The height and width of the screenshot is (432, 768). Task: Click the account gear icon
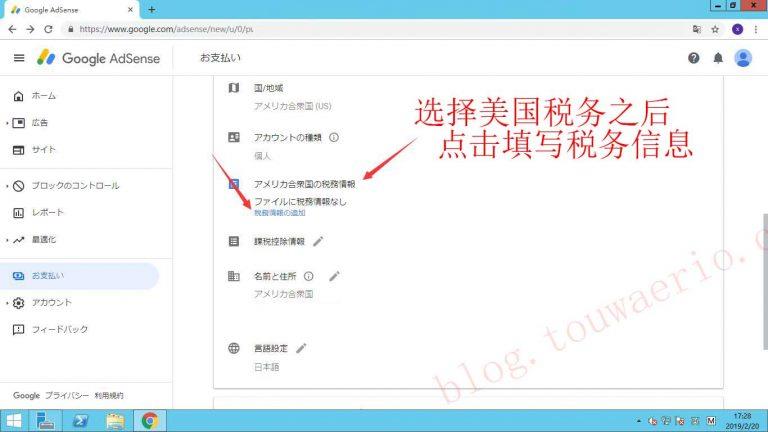click(x=19, y=303)
